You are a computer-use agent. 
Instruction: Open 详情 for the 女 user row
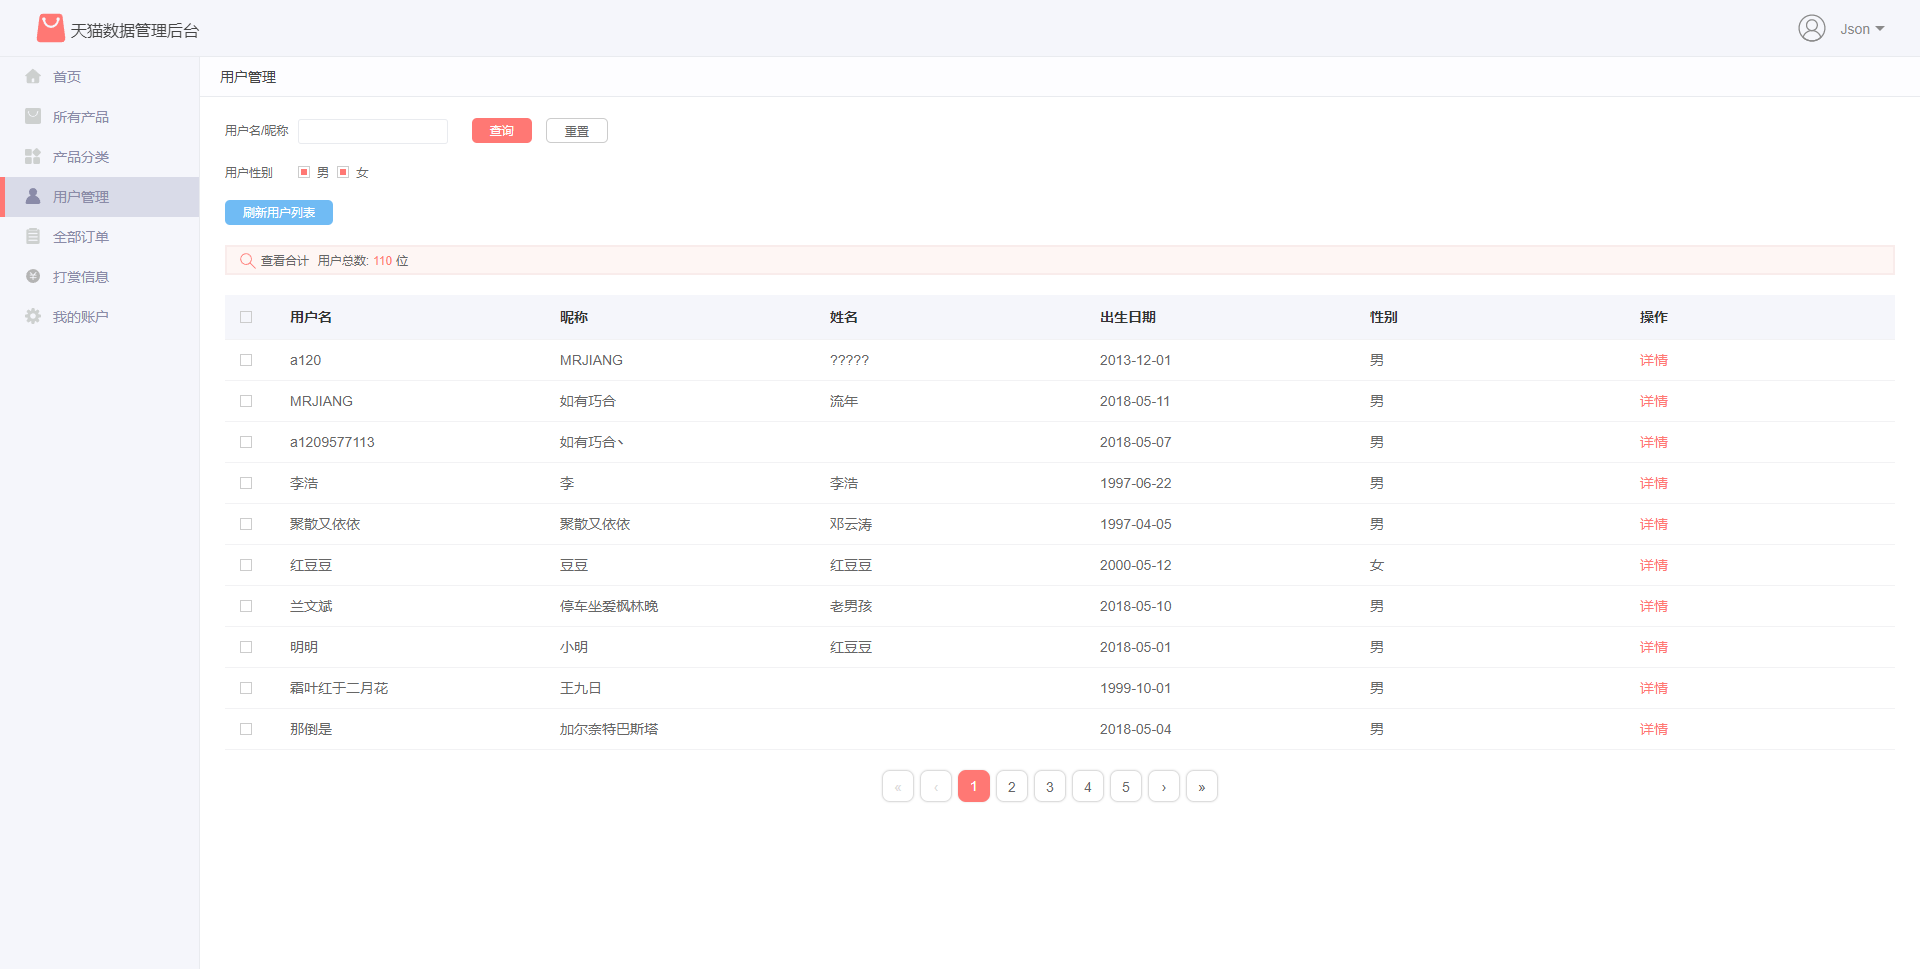click(x=1654, y=565)
